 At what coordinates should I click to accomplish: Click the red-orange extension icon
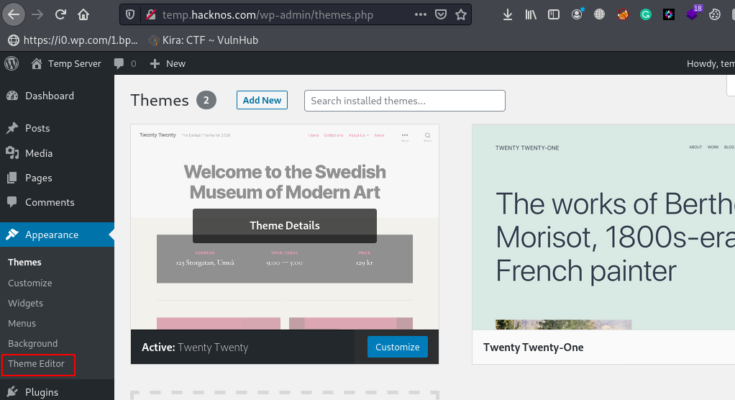(x=622, y=15)
